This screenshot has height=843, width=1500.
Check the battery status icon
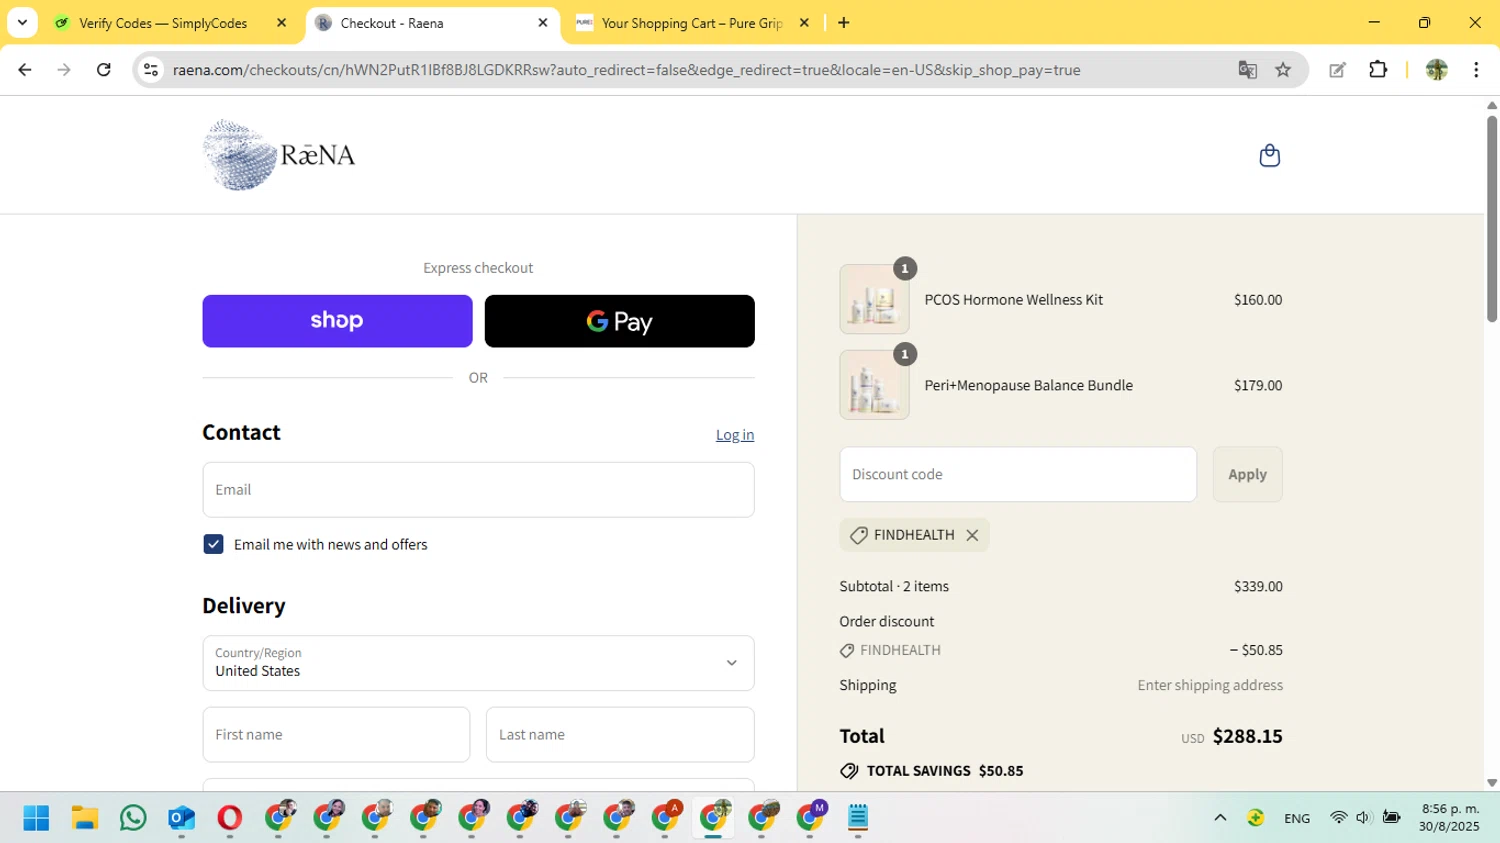click(x=1391, y=818)
